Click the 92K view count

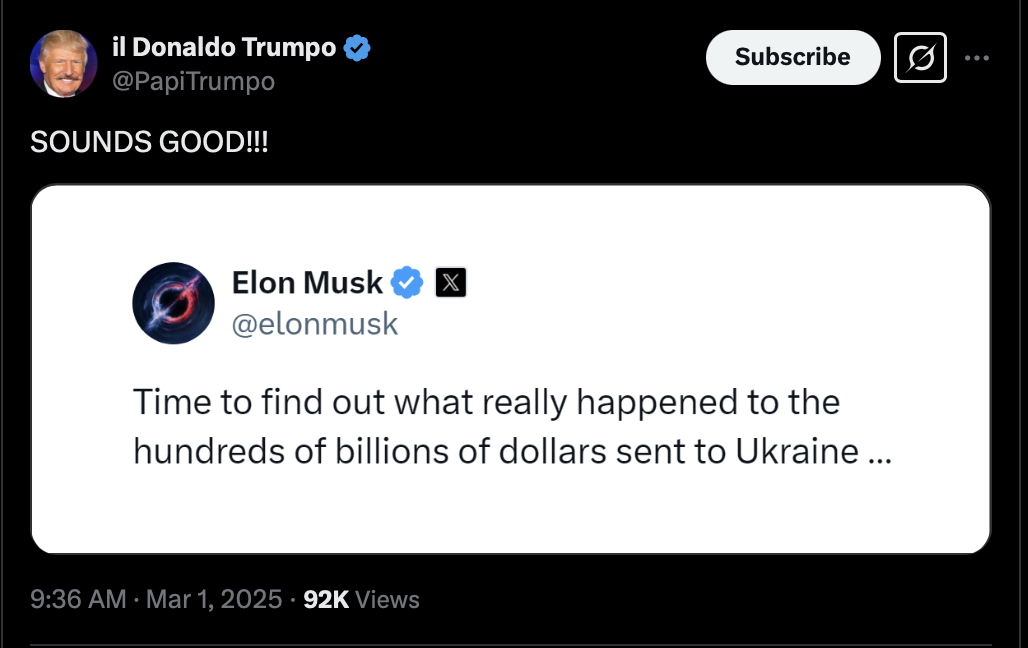326,600
